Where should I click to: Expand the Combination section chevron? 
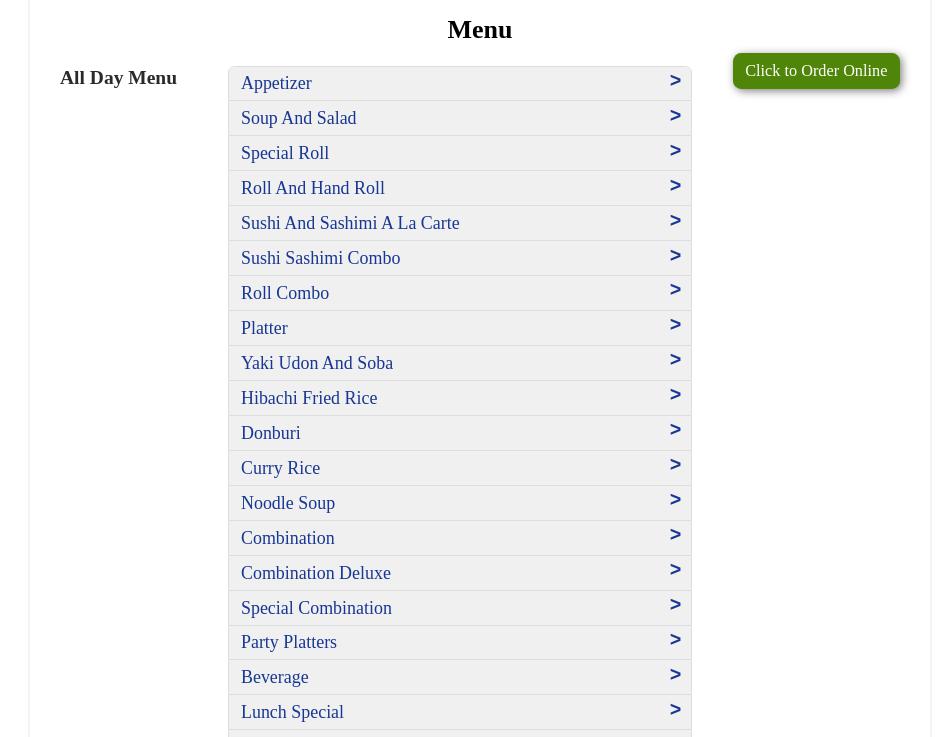click(x=675, y=535)
